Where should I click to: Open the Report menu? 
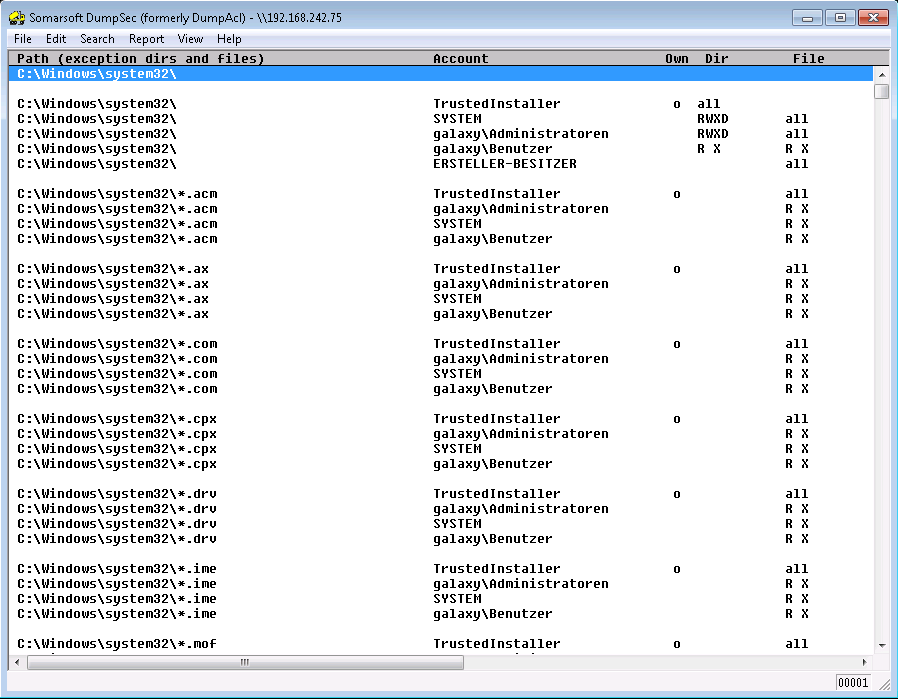pyautogui.click(x=146, y=39)
